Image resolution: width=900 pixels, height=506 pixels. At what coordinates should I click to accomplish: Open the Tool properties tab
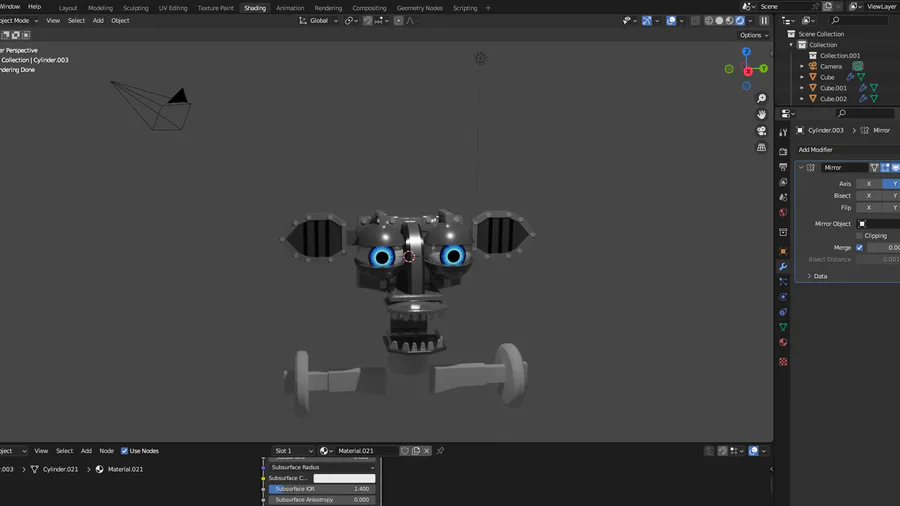click(783, 133)
